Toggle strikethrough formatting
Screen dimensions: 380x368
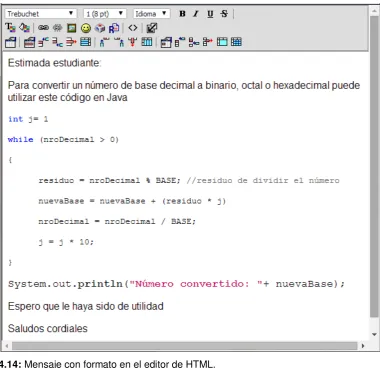pos(224,14)
